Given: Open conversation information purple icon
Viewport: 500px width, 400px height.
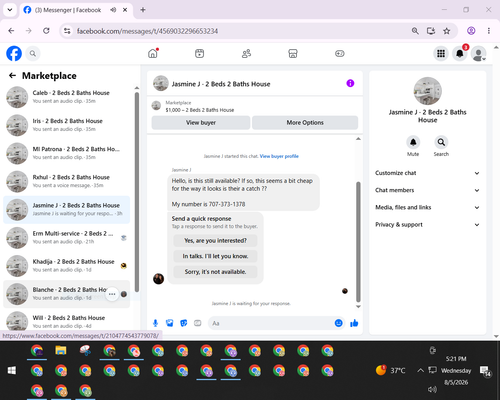Looking at the screenshot, I should pyautogui.click(x=350, y=83).
